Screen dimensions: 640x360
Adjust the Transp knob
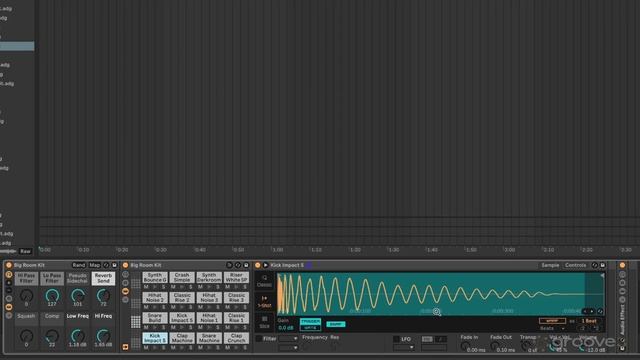pos(525,347)
